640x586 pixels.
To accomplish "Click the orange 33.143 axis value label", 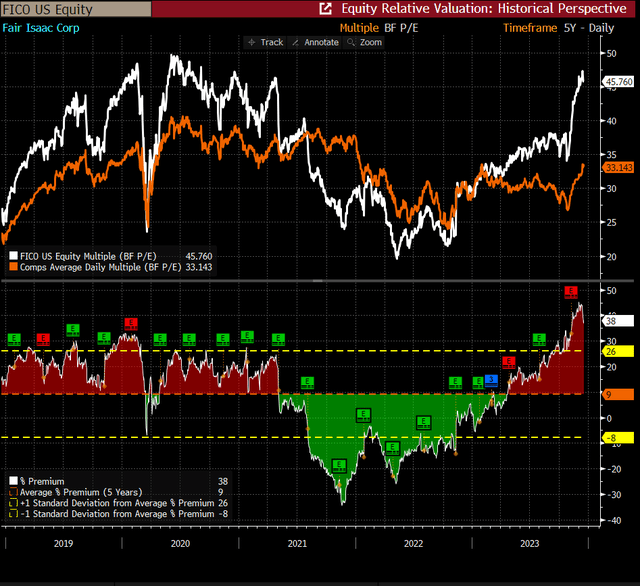I will (618, 168).
